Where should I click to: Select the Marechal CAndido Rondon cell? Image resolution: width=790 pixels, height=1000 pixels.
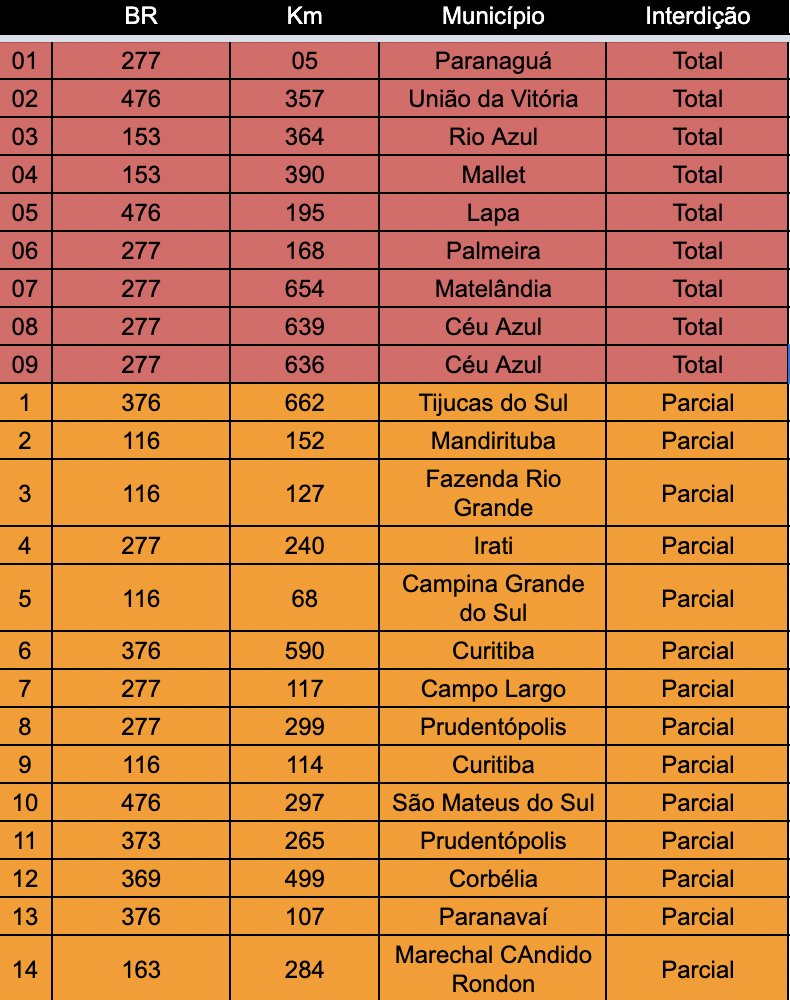click(x=493, y=969)
